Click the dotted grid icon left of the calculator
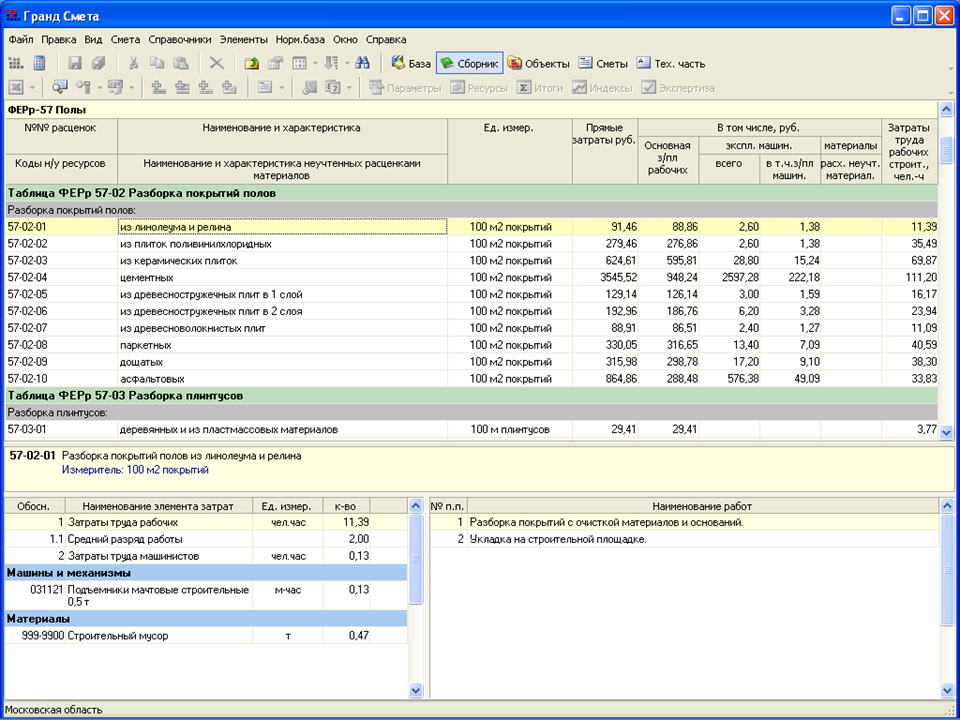The height and width of the screenshot is (720, 960). click(x=16, y=63)
